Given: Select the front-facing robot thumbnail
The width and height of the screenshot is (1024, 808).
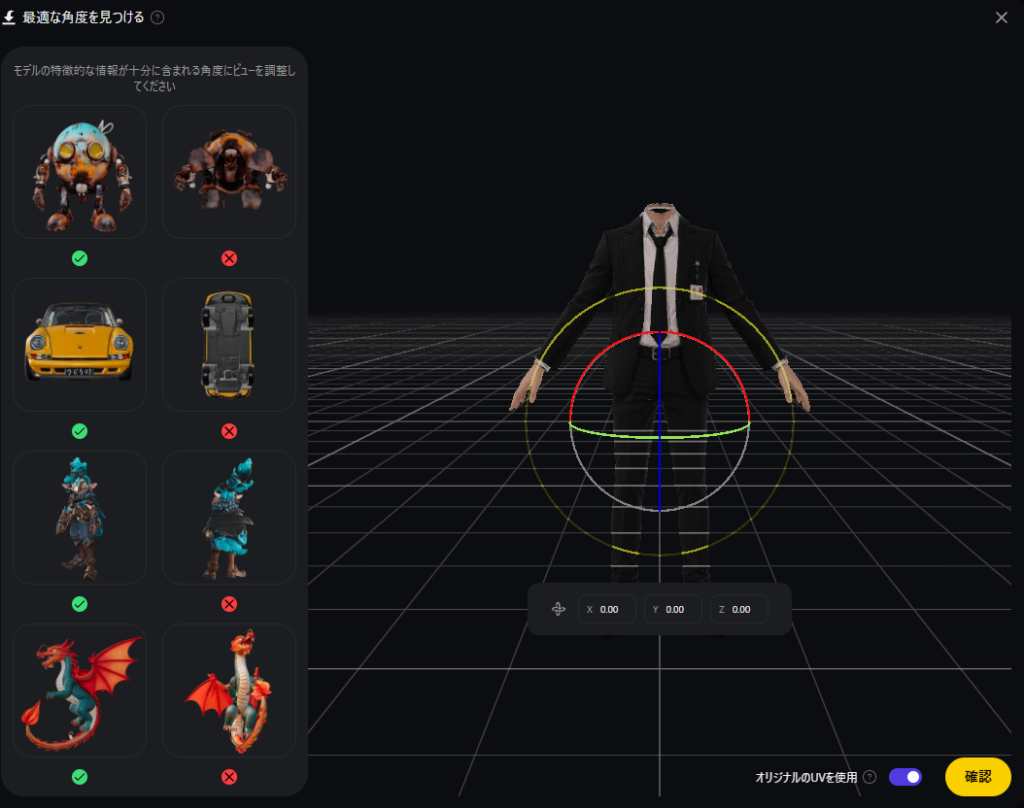Looking at the screenshot, I should pos(80,172).
